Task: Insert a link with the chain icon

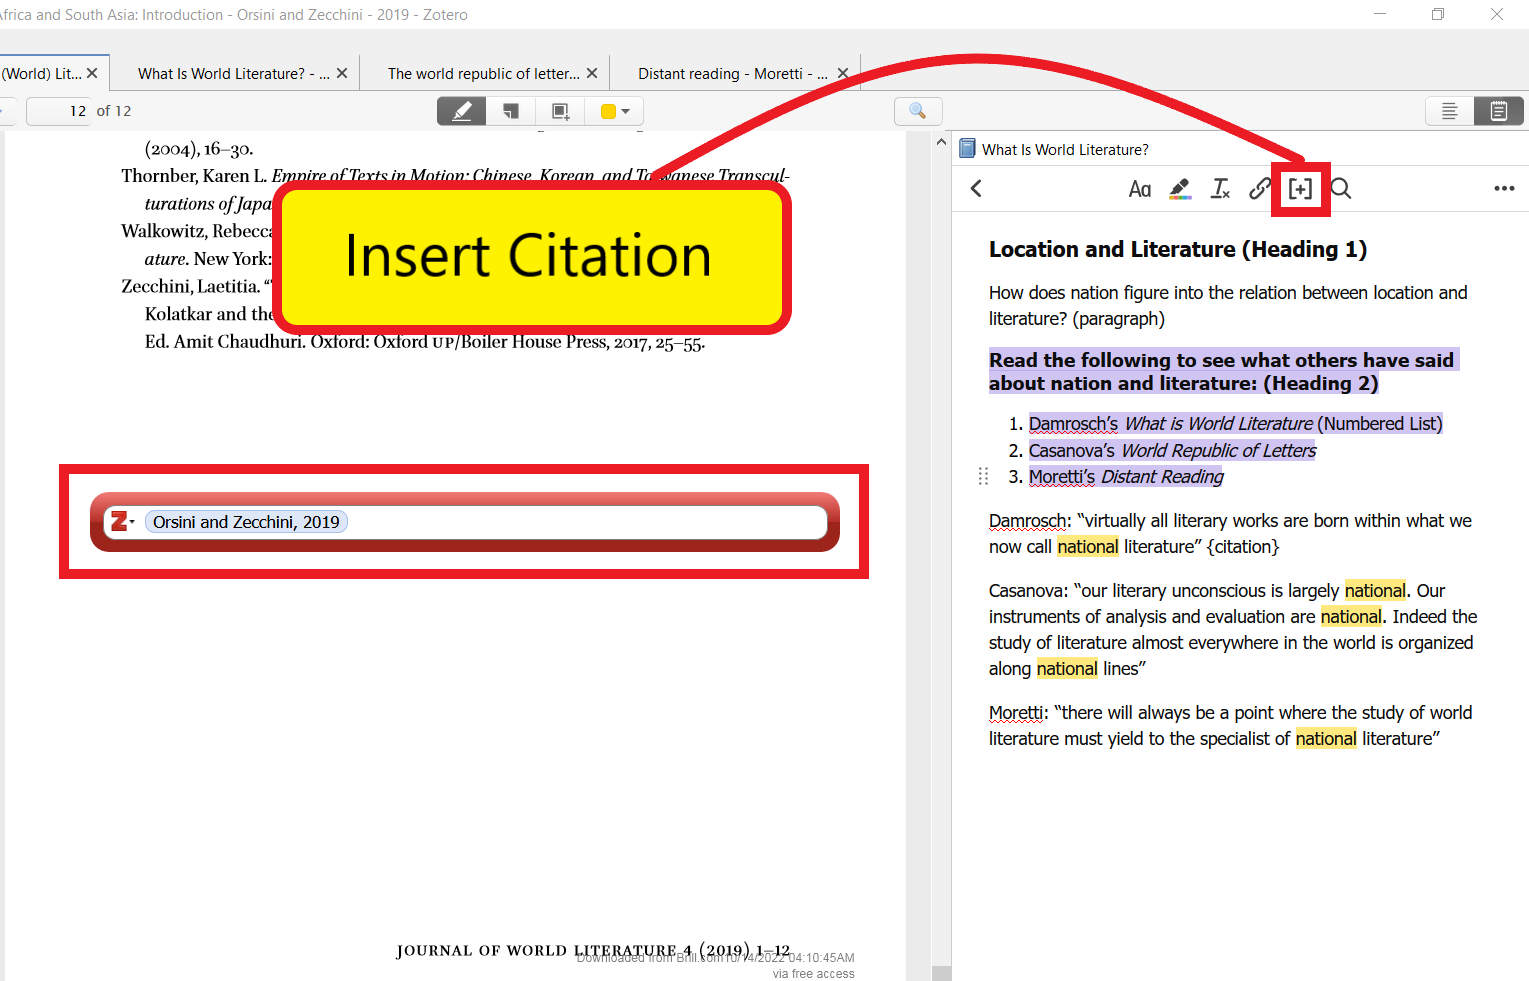Action: (1259, 188)
